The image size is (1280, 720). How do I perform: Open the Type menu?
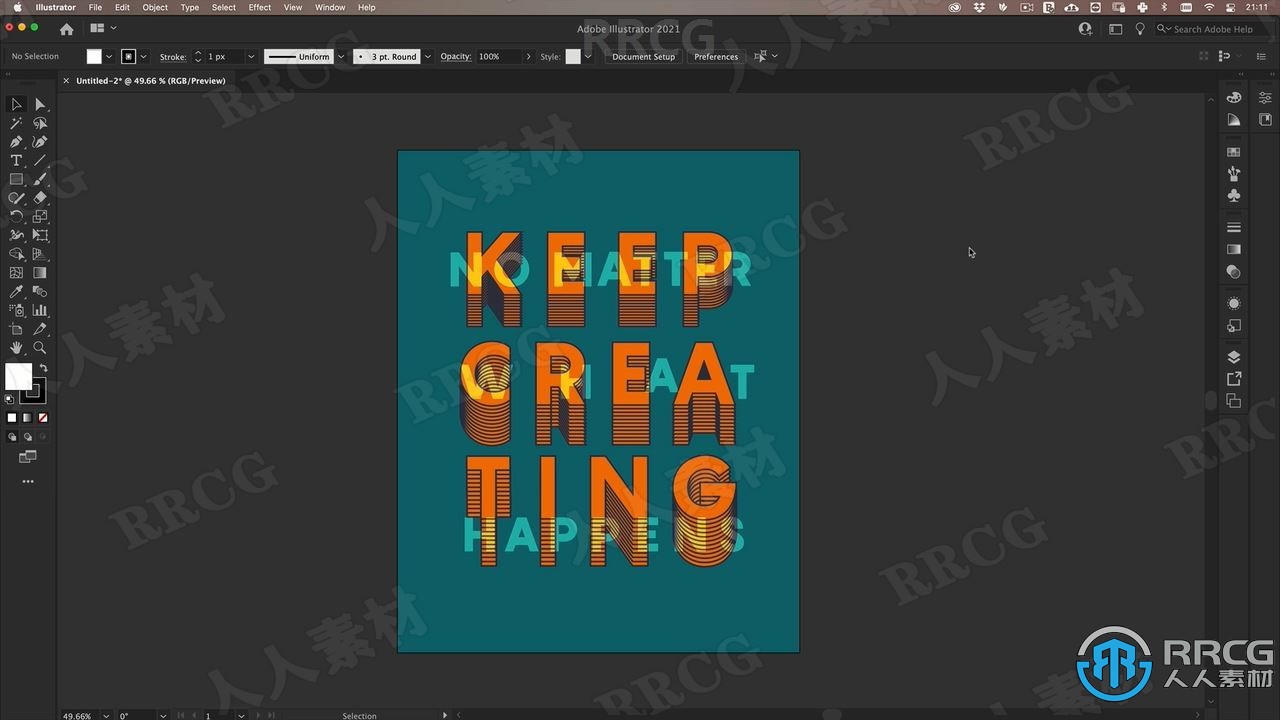189,7
